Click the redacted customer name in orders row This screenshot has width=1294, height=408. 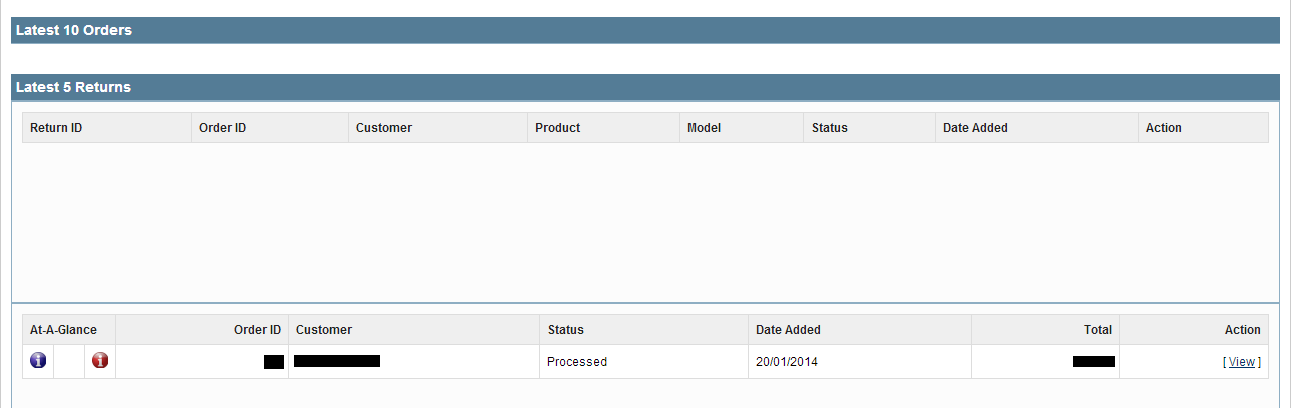(x=337, y=361)
